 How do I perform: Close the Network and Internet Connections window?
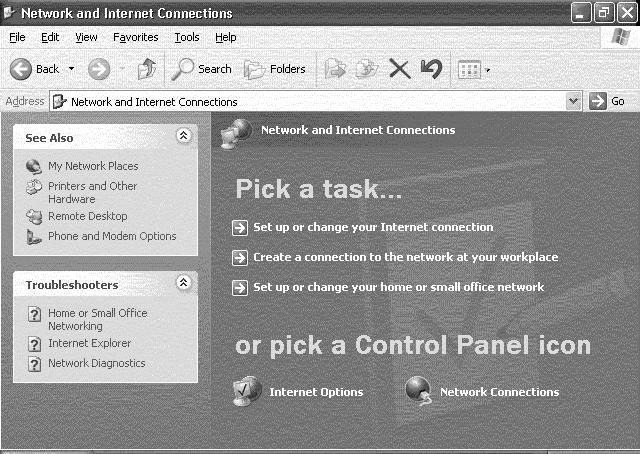click(x=627, y=13)
